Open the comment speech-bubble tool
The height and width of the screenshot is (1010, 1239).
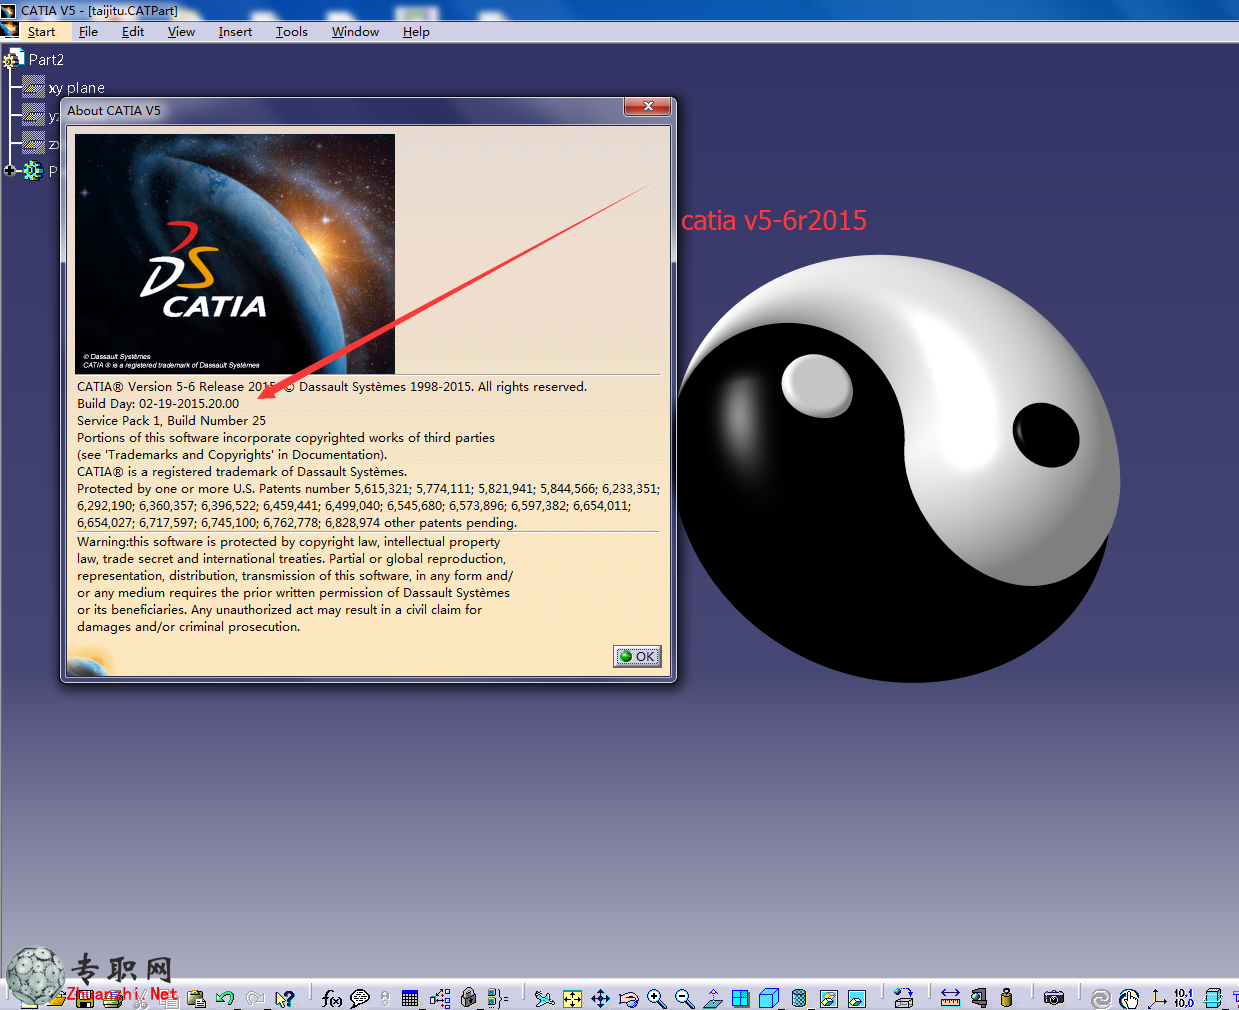pos(360,998)
